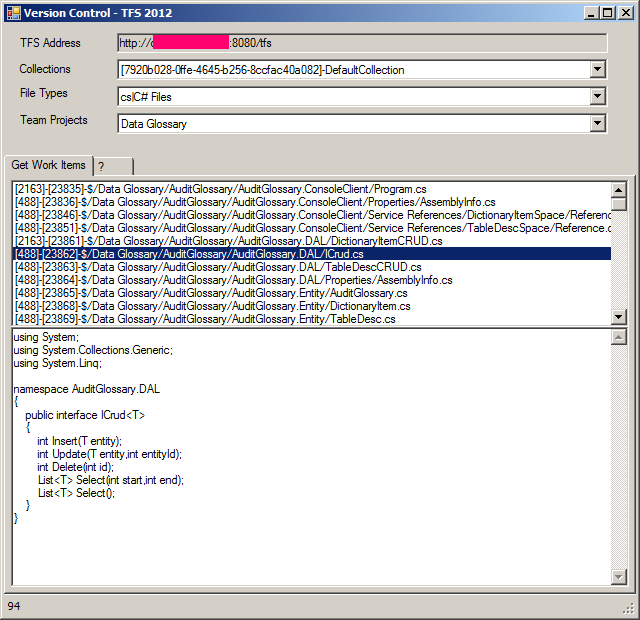Select the [23865] AuditGlossary.cs row
Image resolution: width=640 pixels, height=620 pixels.
(312, 293)
